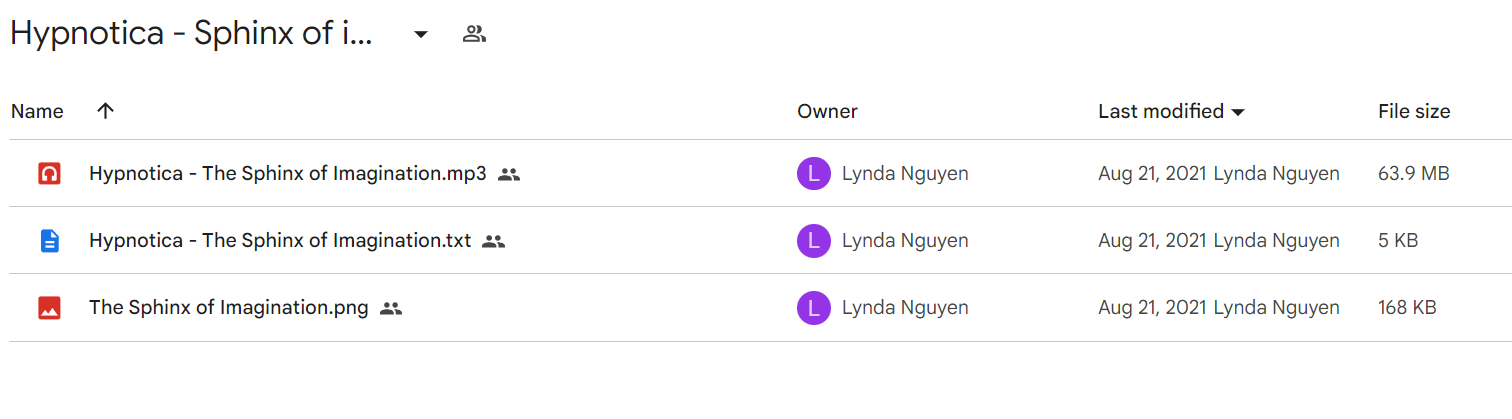Click the Hypnotica - Sphinx of i... folder title

191,34
